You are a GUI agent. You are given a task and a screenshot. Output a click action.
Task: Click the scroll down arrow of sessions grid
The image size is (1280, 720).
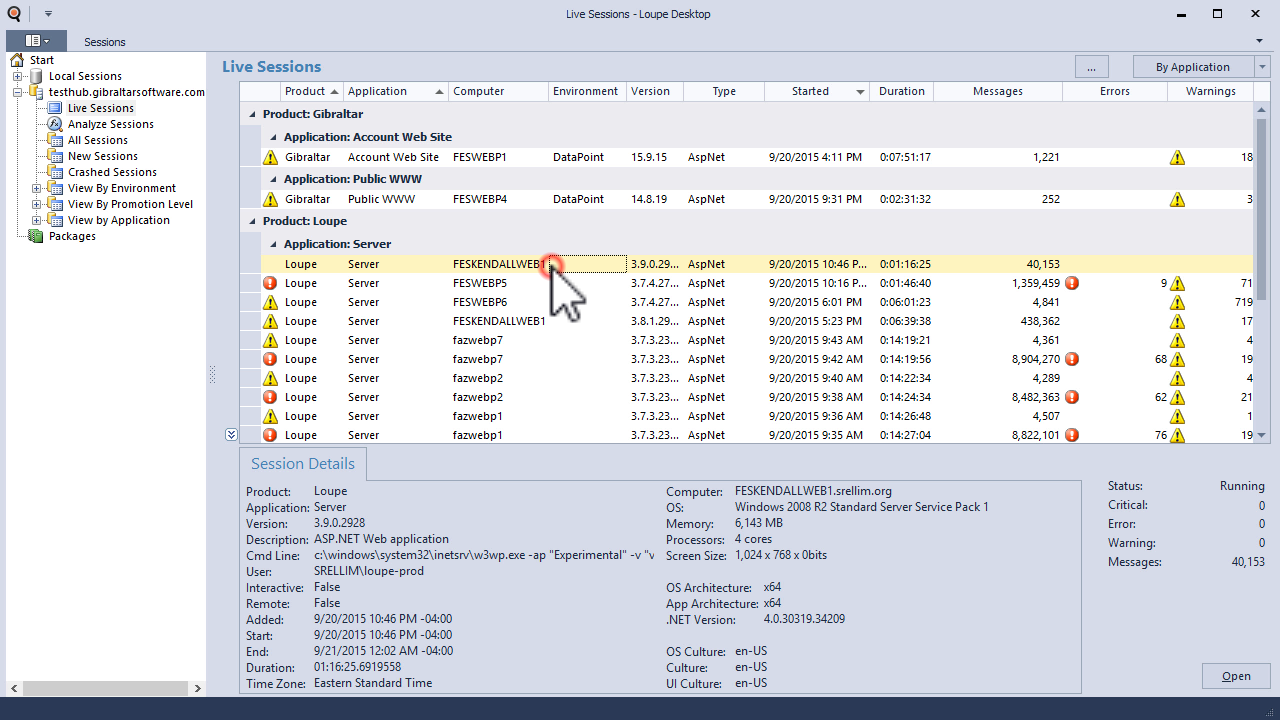[1261, 435]
